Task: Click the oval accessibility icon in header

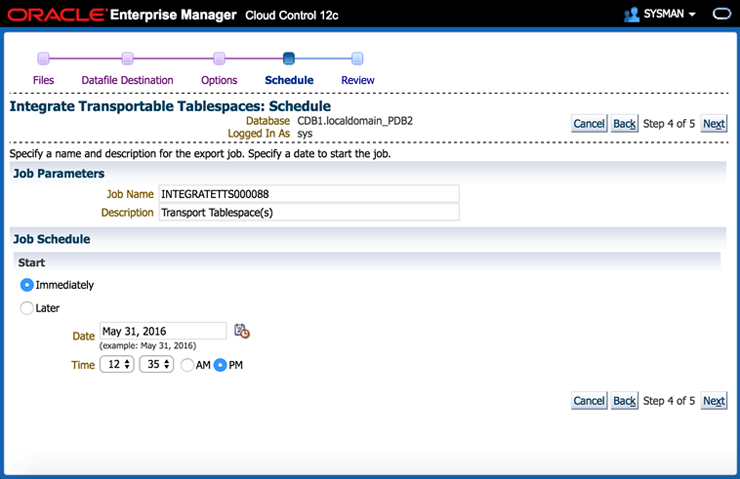Action: coord(721,14)
